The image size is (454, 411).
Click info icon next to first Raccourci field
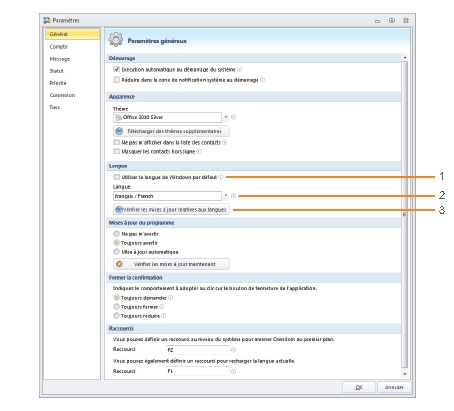[233, 350]
